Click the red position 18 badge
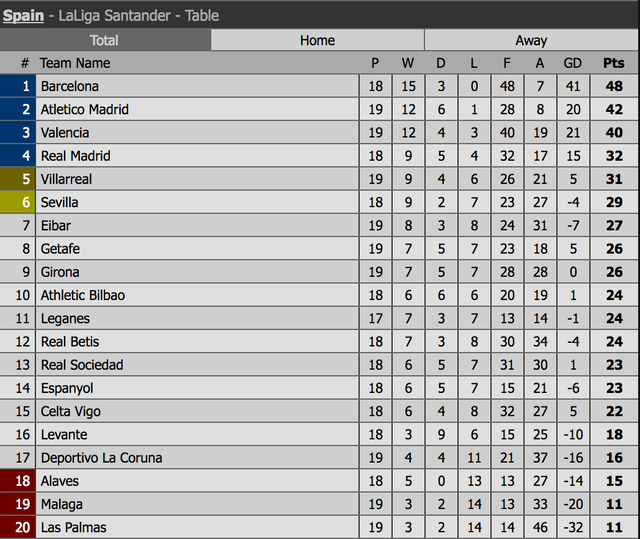Screen dimensions: 640x539 pyautogui.click(x=17, y=481)
